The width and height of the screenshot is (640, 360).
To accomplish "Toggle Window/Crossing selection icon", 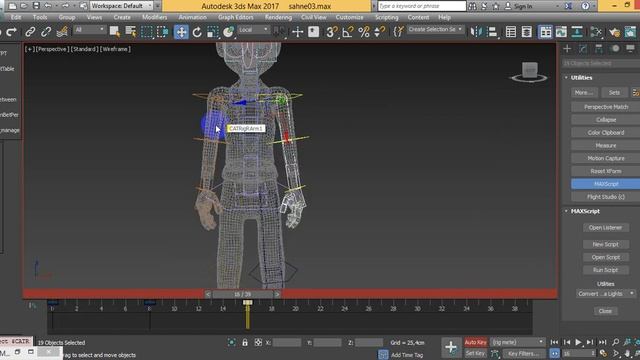I will click(162, 32).
